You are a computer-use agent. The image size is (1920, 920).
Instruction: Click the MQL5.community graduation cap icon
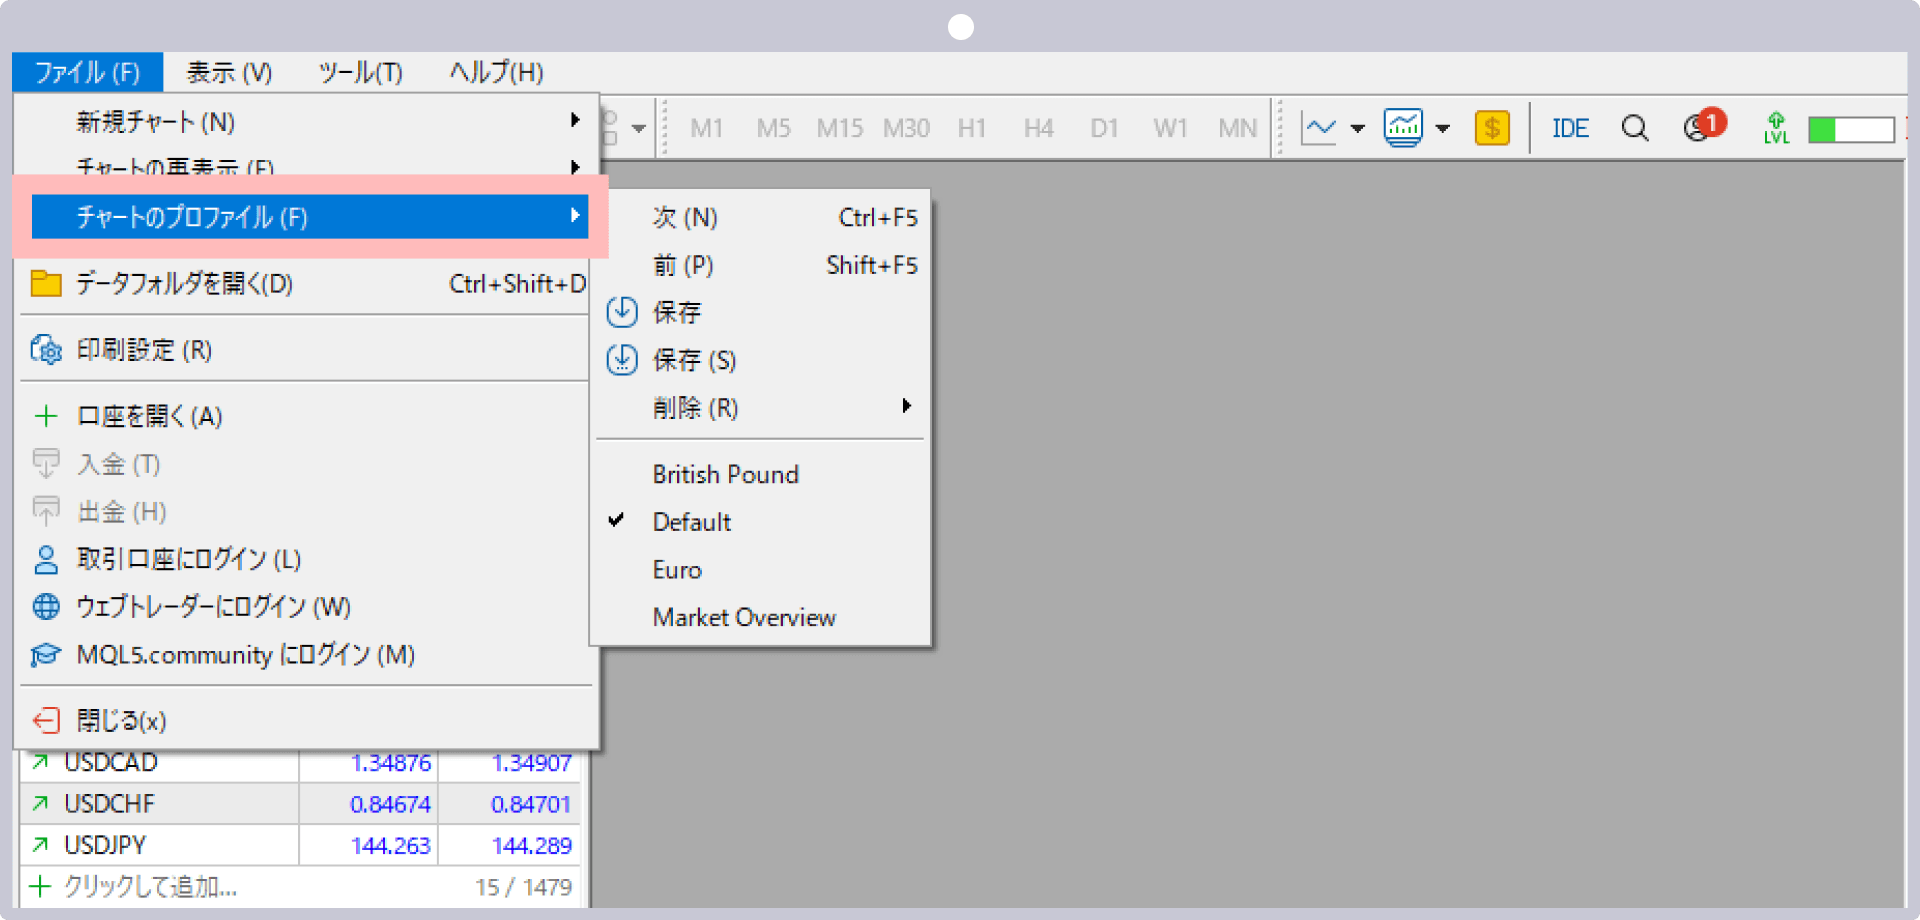pyautogui.click(x=46, y=655)
